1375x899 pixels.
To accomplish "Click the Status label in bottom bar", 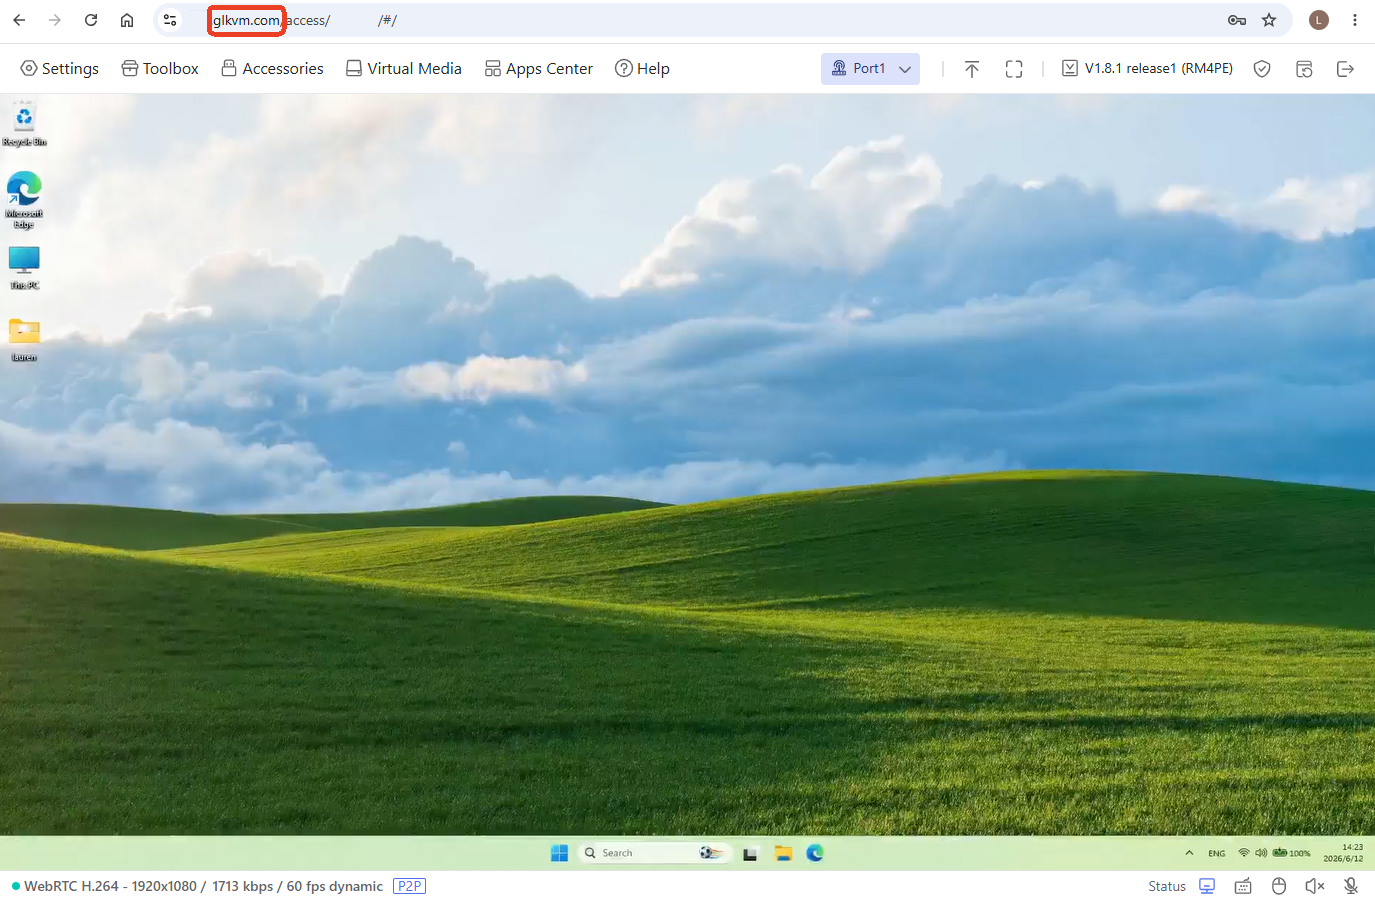I will [1167, 886].
